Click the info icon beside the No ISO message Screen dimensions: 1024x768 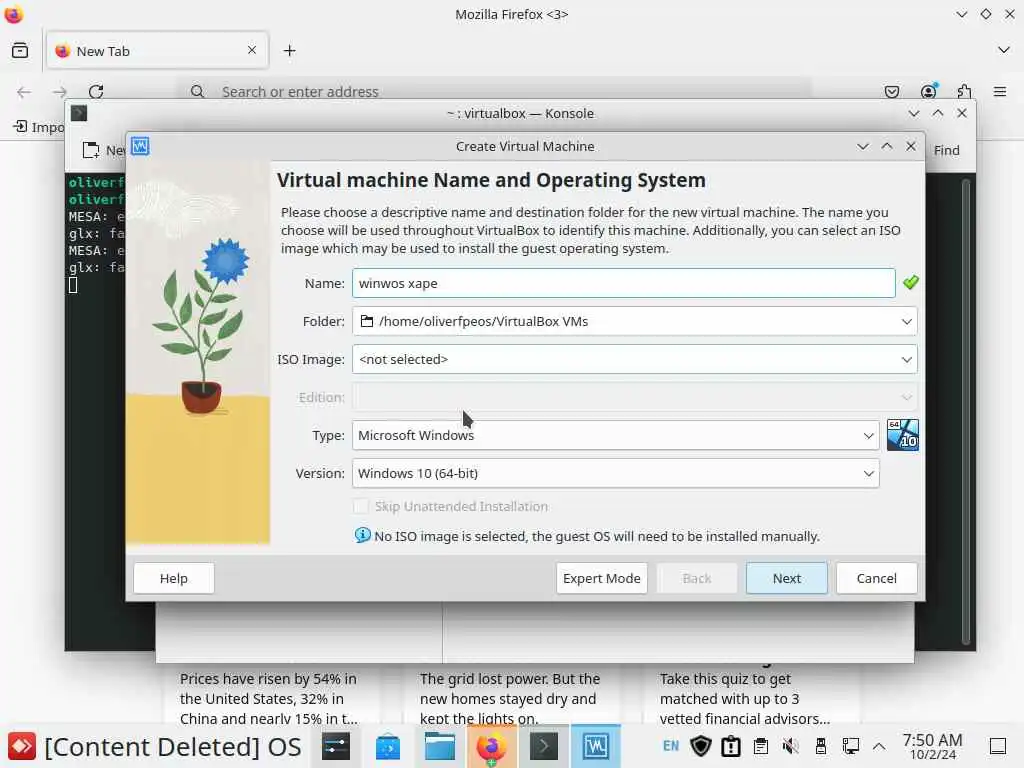[x=362, y=536]
